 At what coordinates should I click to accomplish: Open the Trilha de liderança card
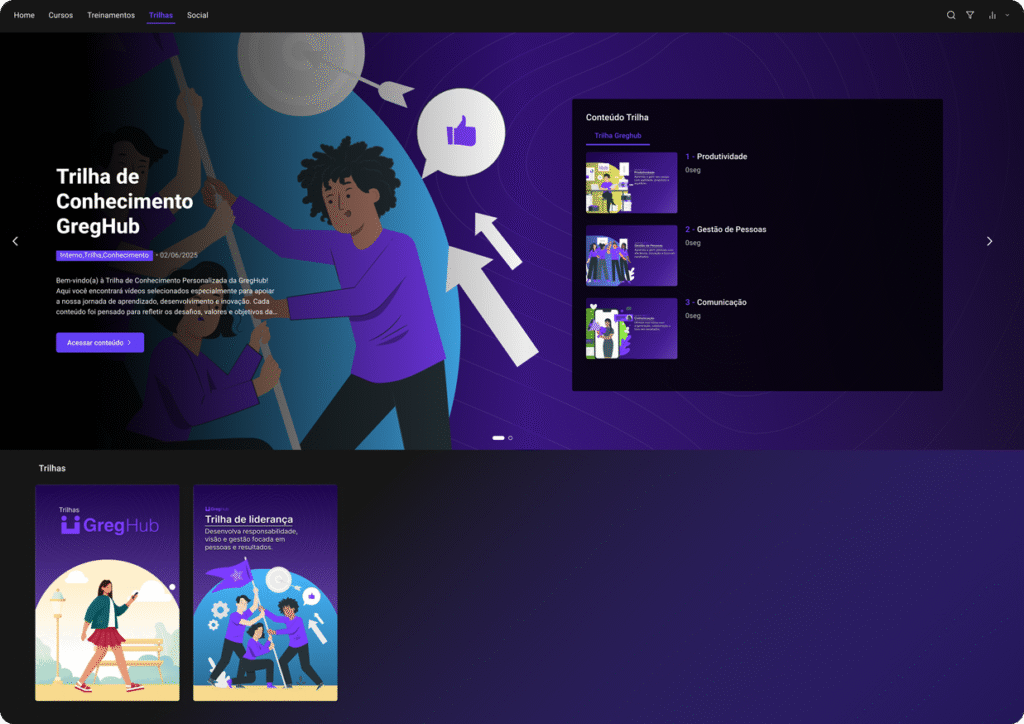coord(265,593)
